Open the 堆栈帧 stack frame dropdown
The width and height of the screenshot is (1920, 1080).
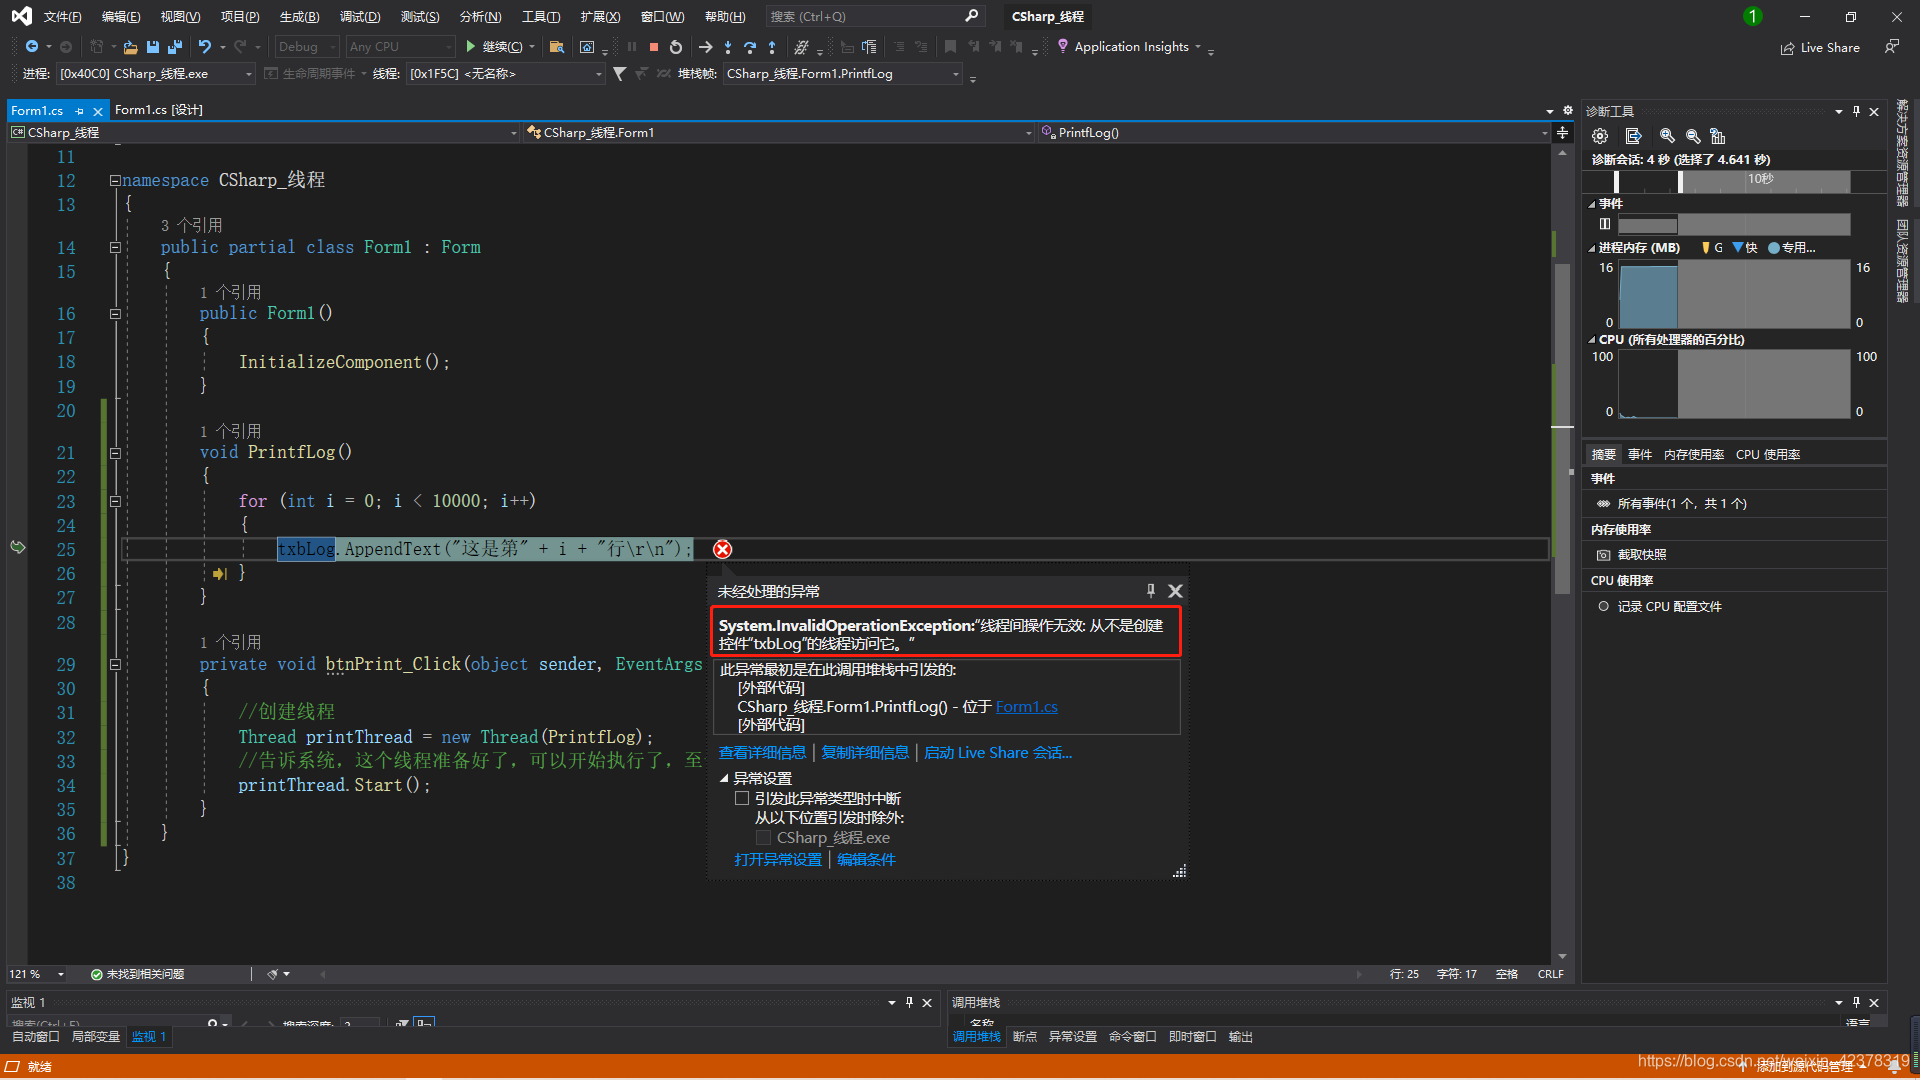point(955,74)
